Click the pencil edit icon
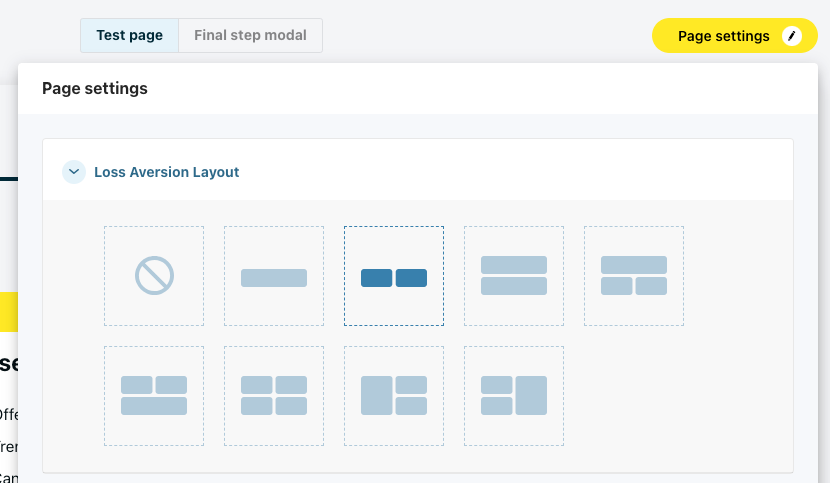This screenshot has height=483, width=830. (x=792, y=36)
